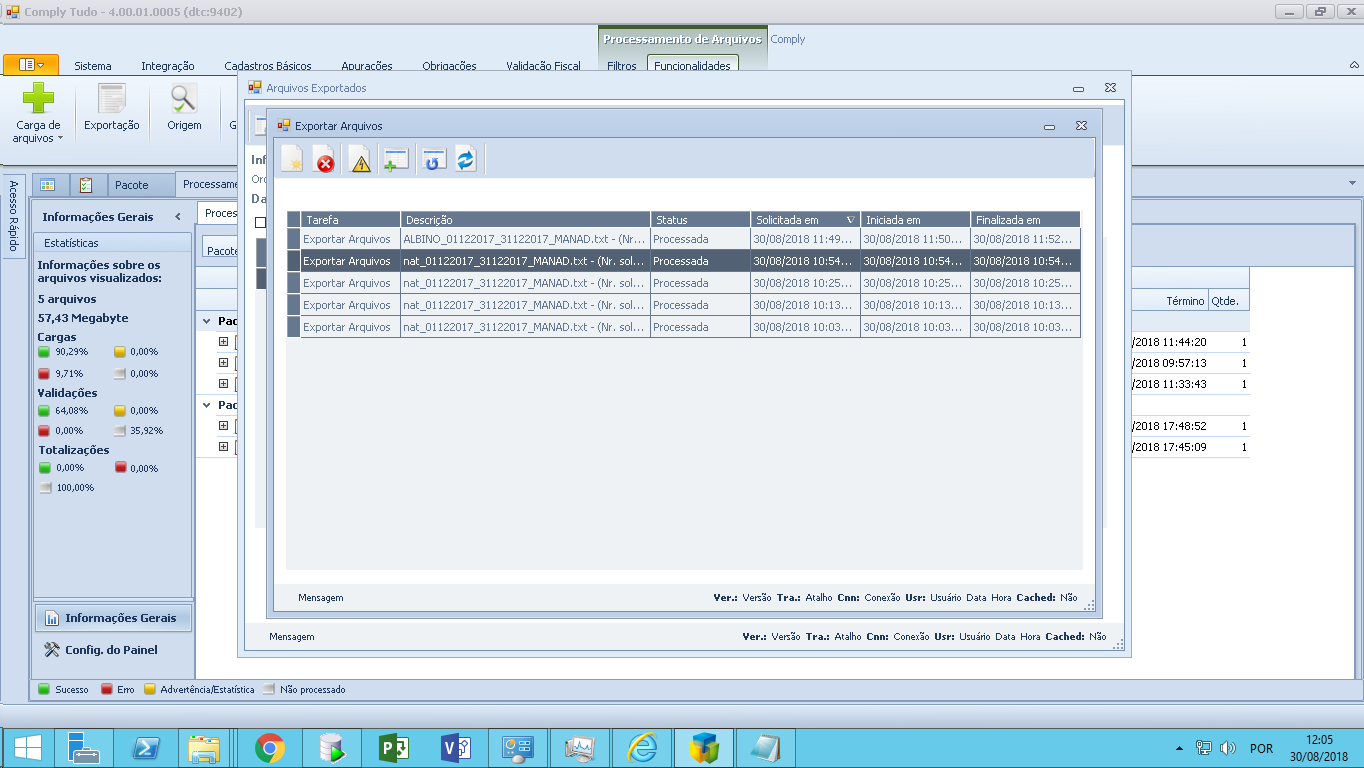Open the Apurações menu

366,66
